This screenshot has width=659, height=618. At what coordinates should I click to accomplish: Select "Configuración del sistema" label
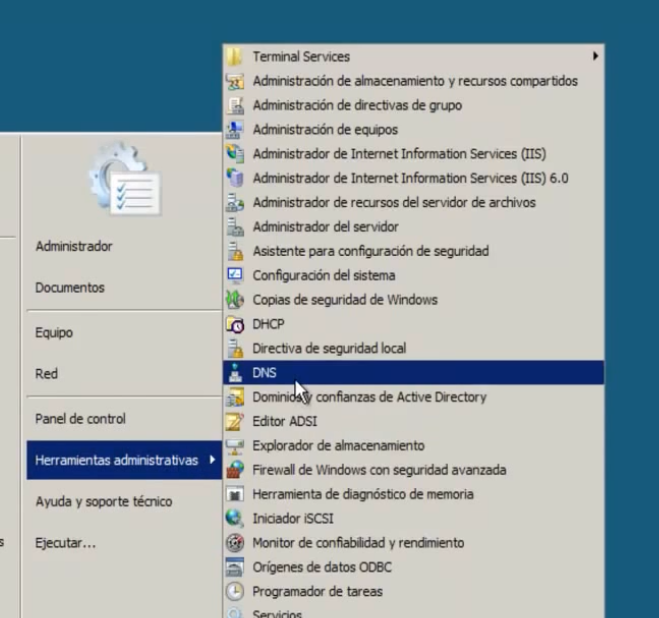coord(324,275)
